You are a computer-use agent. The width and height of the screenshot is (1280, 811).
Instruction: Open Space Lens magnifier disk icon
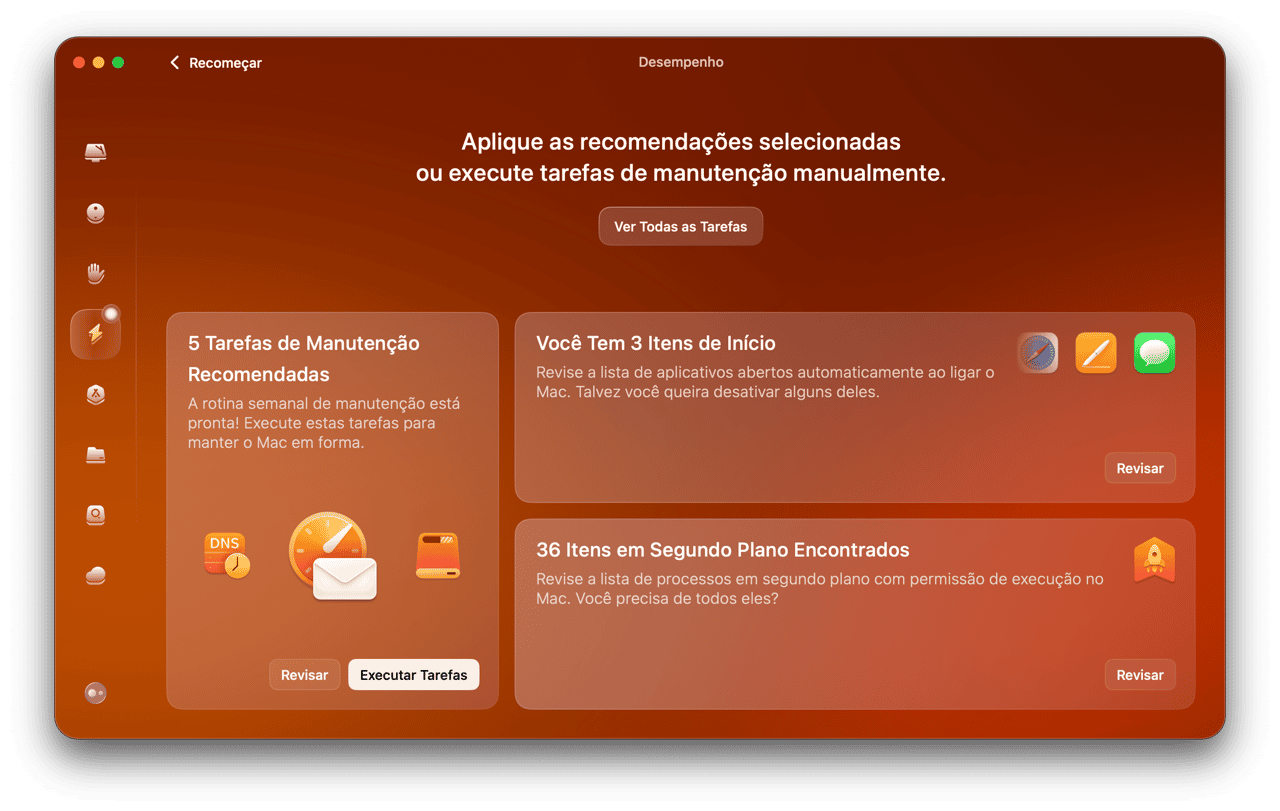[96, 515]
